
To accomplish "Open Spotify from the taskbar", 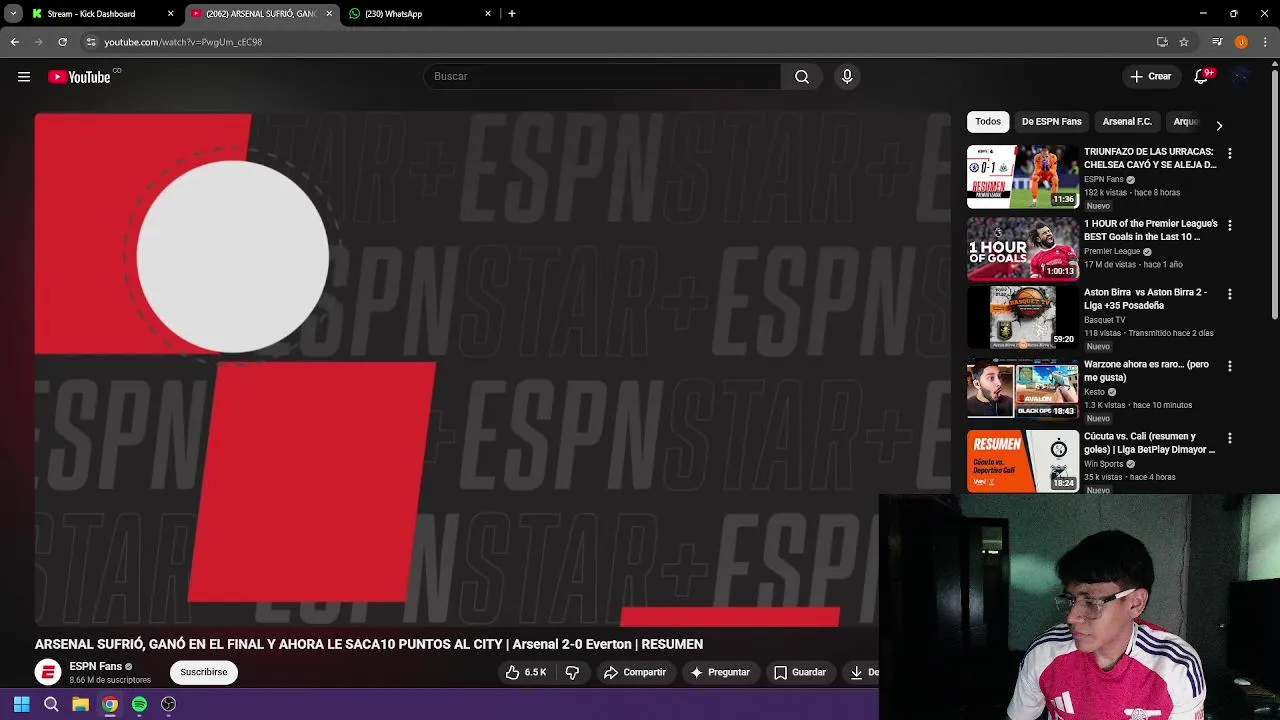I will pos(139,704).
